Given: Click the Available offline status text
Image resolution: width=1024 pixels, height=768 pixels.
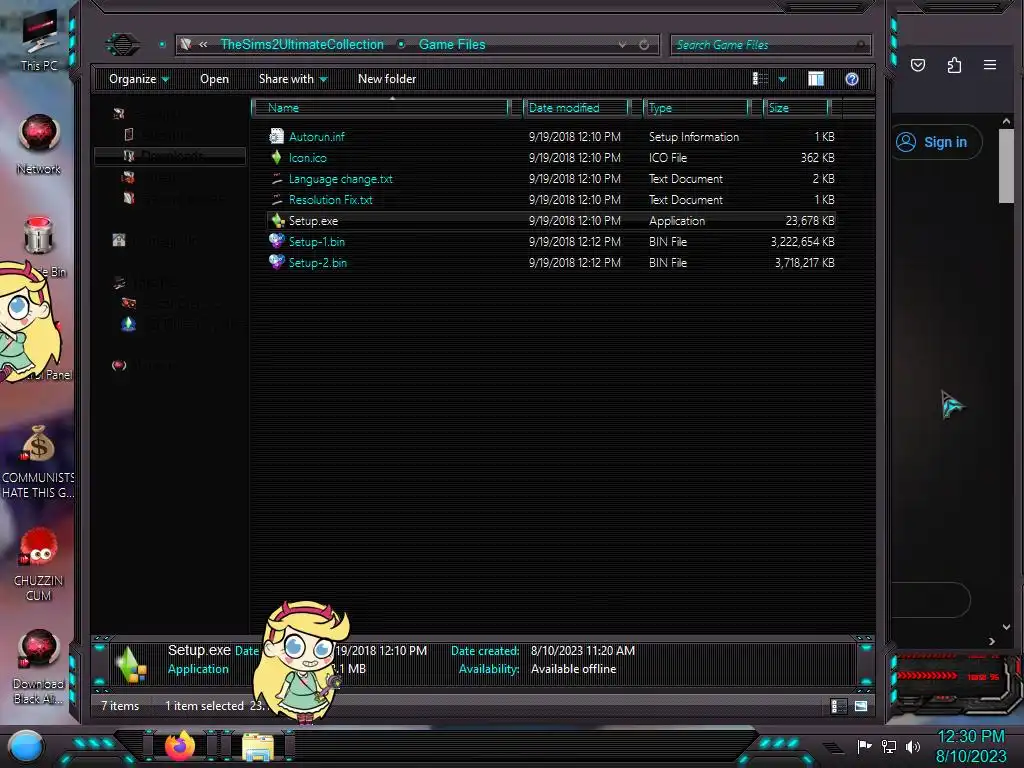Looking at the screenshot, I should click(x=573, y=669).
